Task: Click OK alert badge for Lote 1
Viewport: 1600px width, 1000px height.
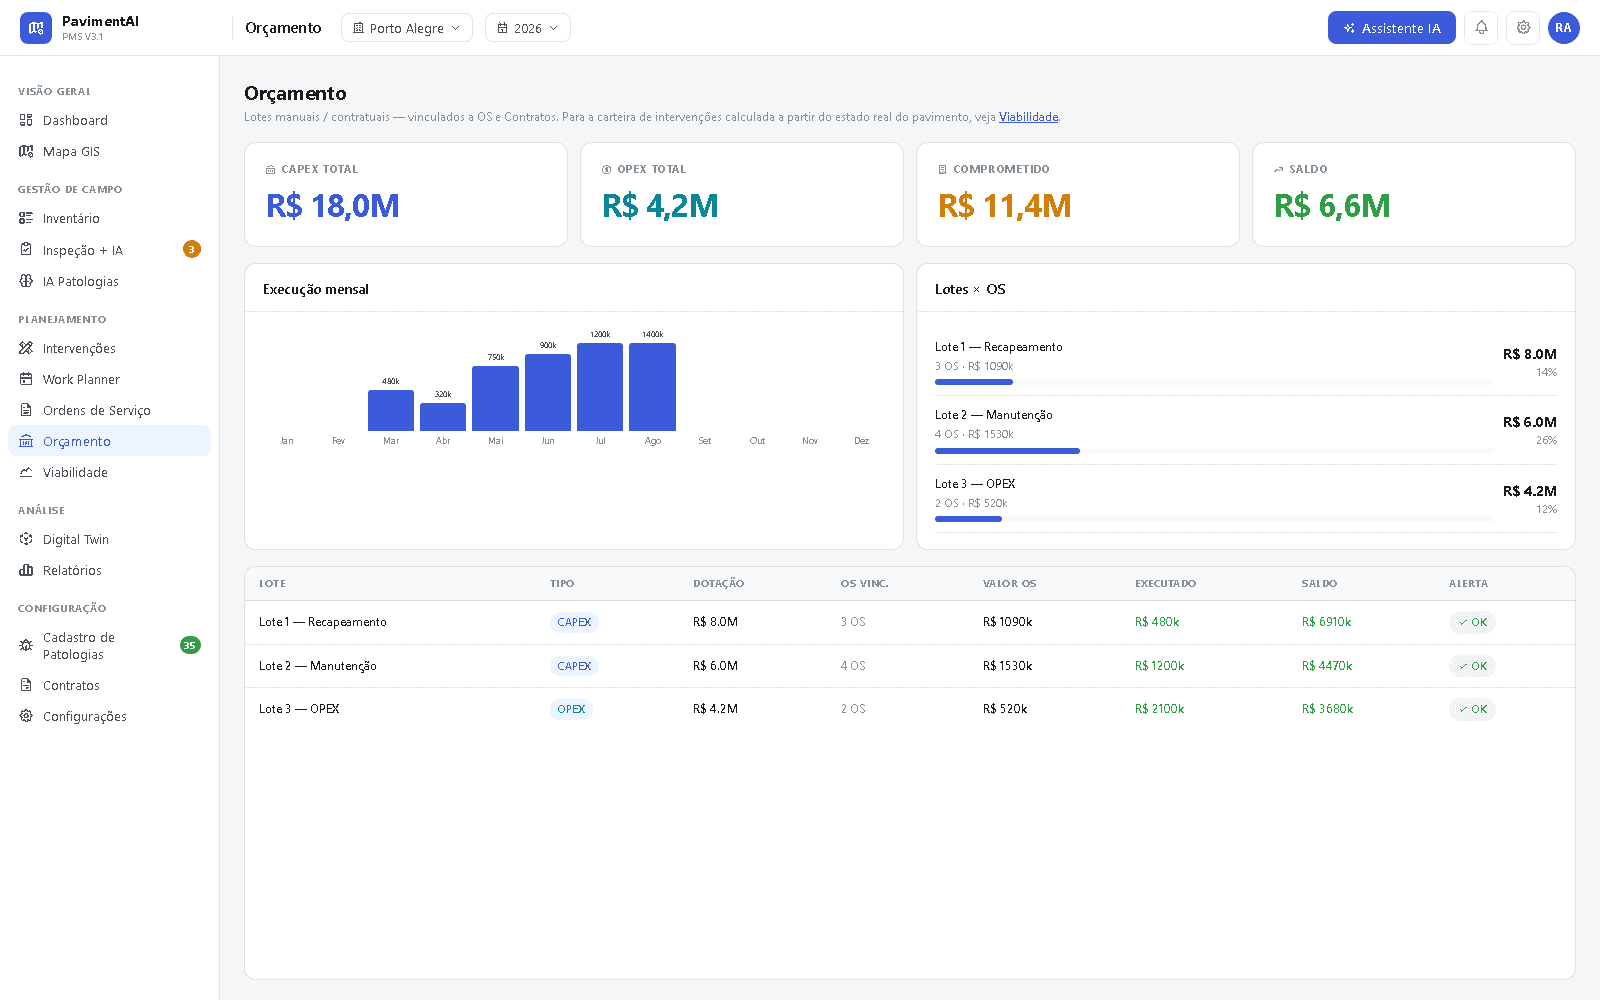Action: coord(1472,622)
